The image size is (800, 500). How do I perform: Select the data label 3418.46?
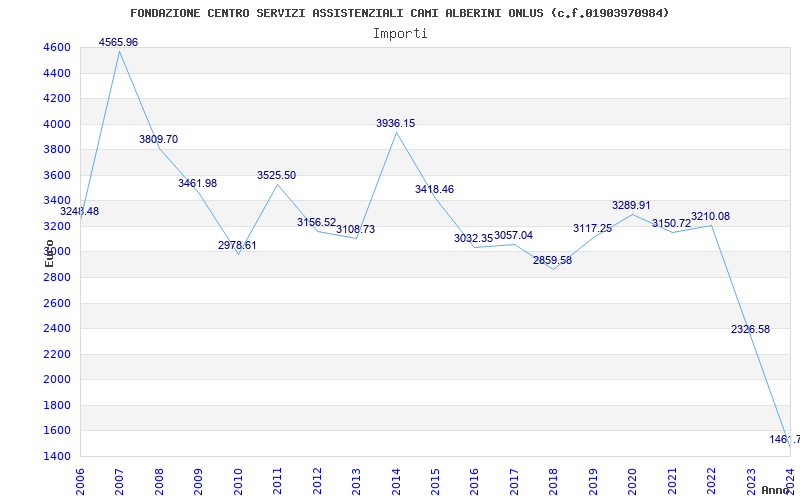435,190
